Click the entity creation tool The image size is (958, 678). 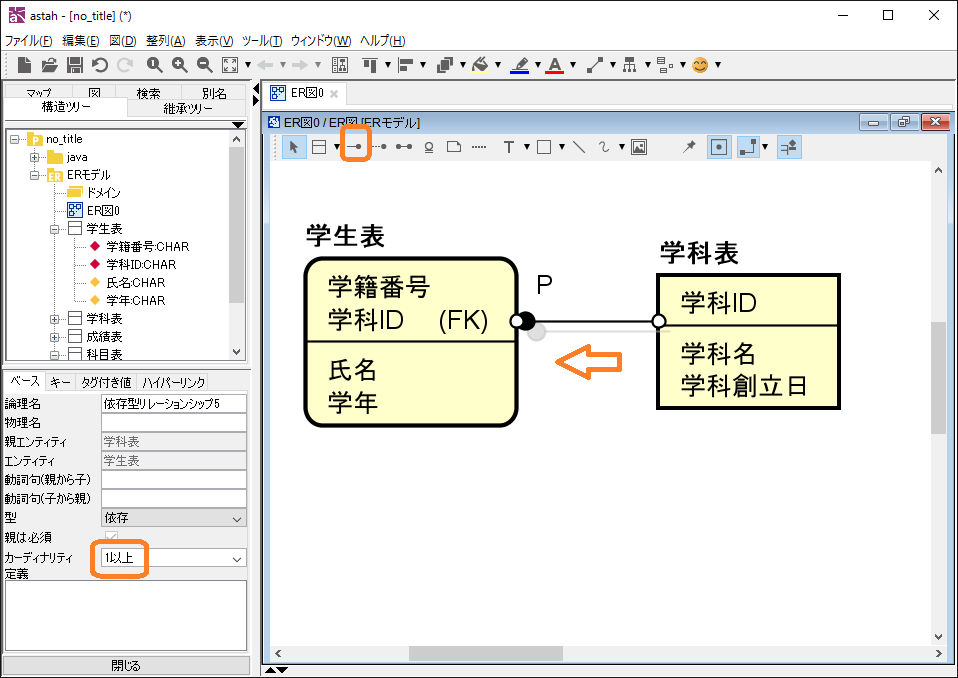pos(319,147)
